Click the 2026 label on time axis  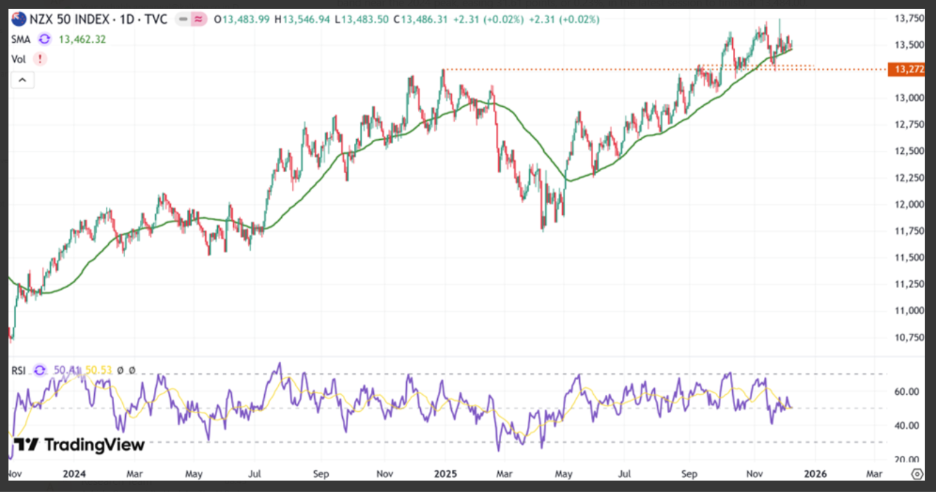(815, 474)
